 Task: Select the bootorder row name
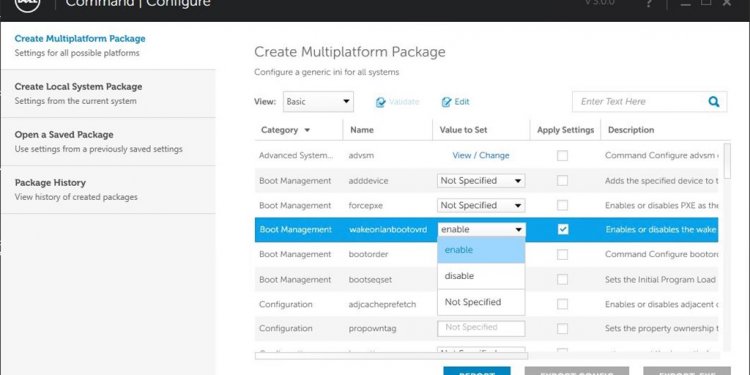click(368, 254)
